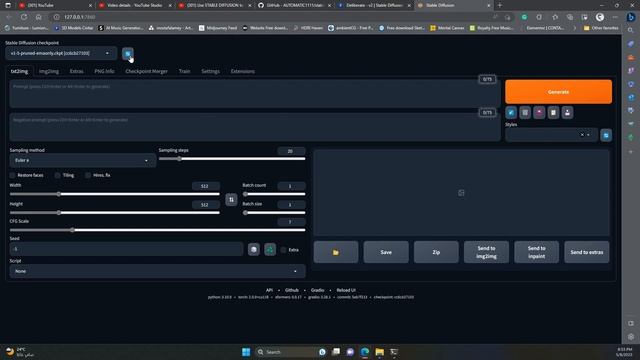Click the orange Generate button
Screen dimensions: 640x360
[558, 92]
